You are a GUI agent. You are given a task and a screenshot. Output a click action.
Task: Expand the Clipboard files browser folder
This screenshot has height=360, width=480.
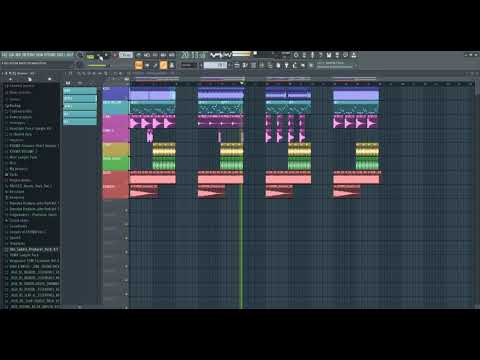20,111
